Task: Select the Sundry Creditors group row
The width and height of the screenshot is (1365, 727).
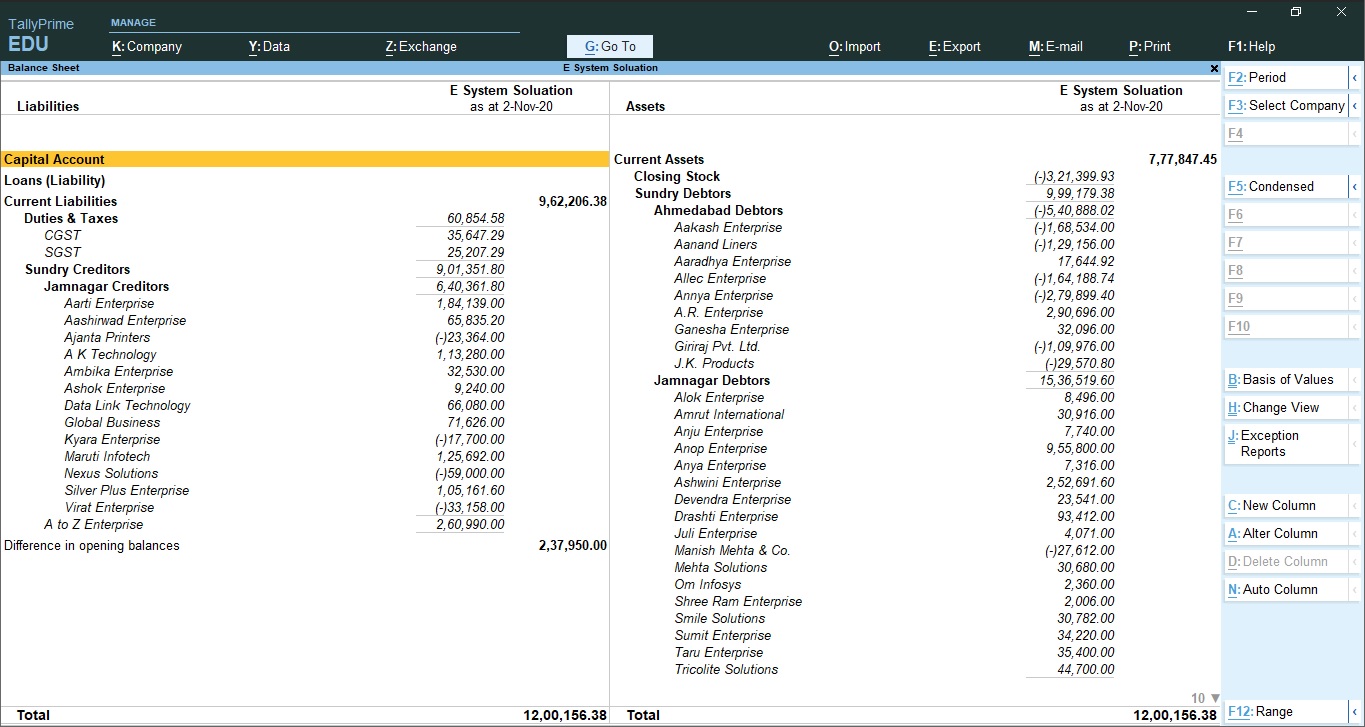Action: coord(78,269)
